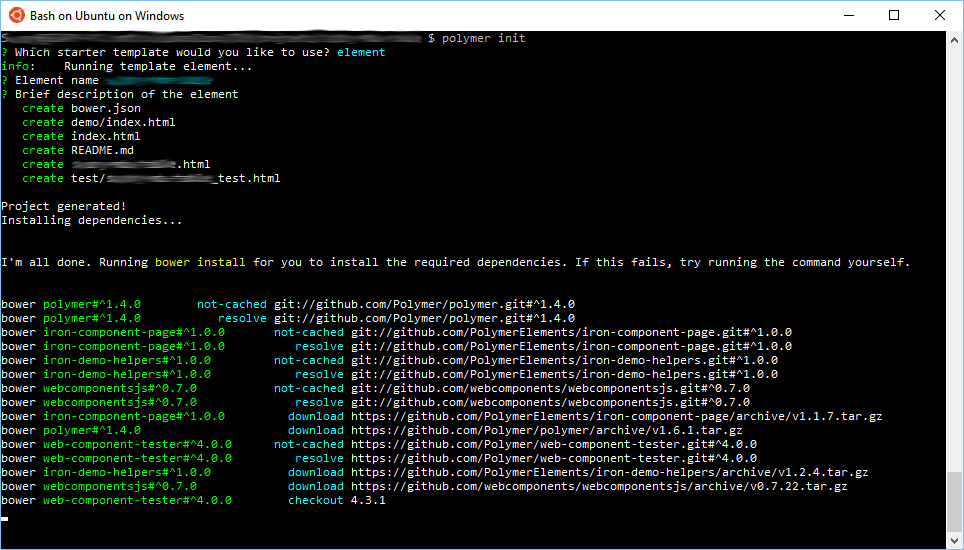Click the "Bash on Ubuntu on Windows" title
The width and height of the screenshot is (964, 550).
point(107,16)
